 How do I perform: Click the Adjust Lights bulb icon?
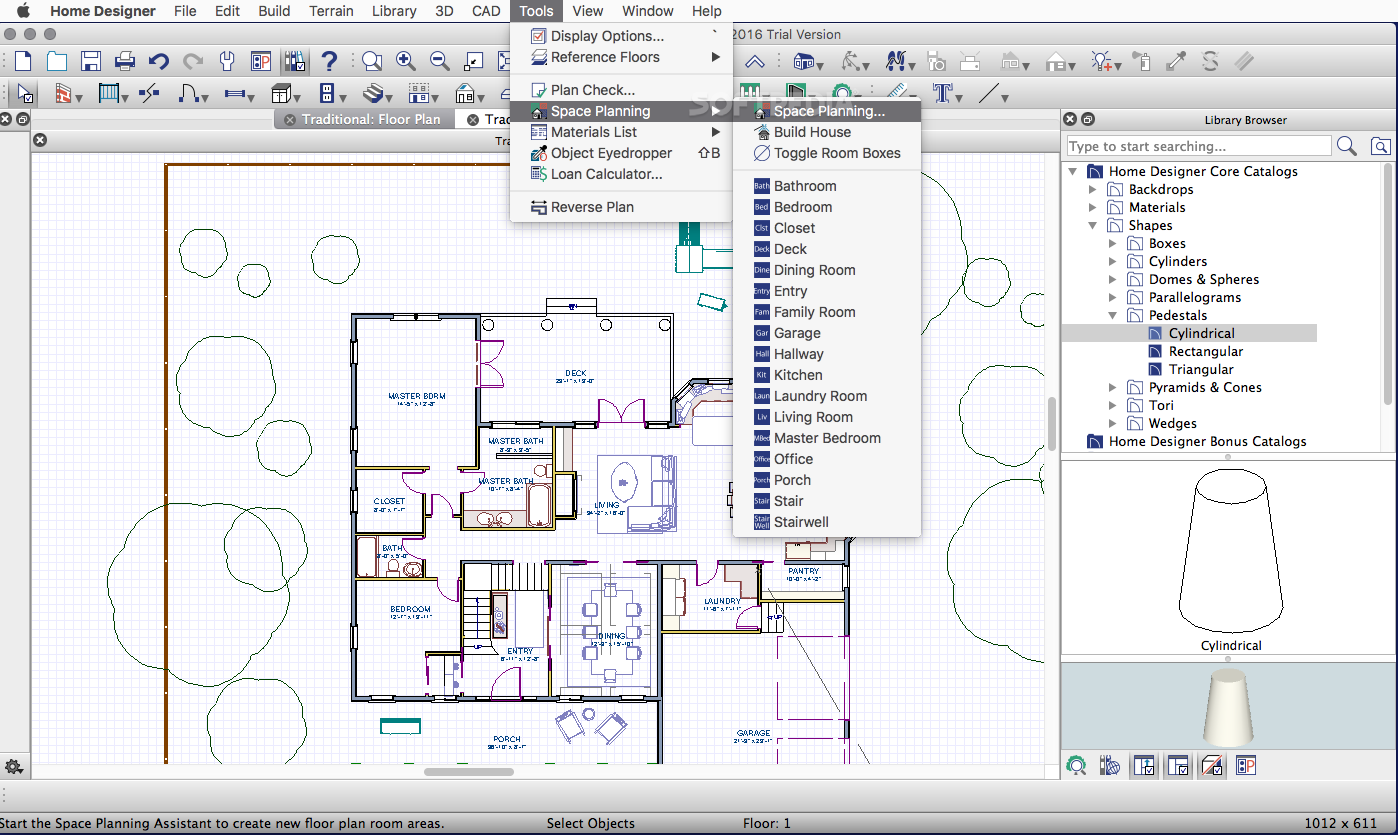tap(1102, 61)
